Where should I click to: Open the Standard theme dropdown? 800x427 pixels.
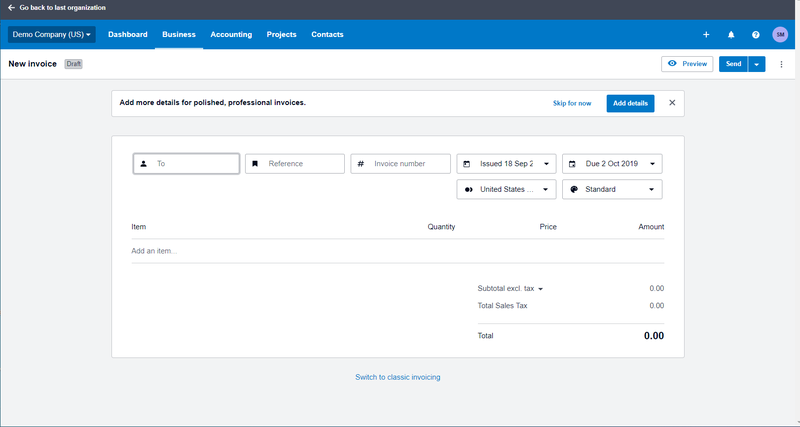pyautogui.click(x=612, y=189)
